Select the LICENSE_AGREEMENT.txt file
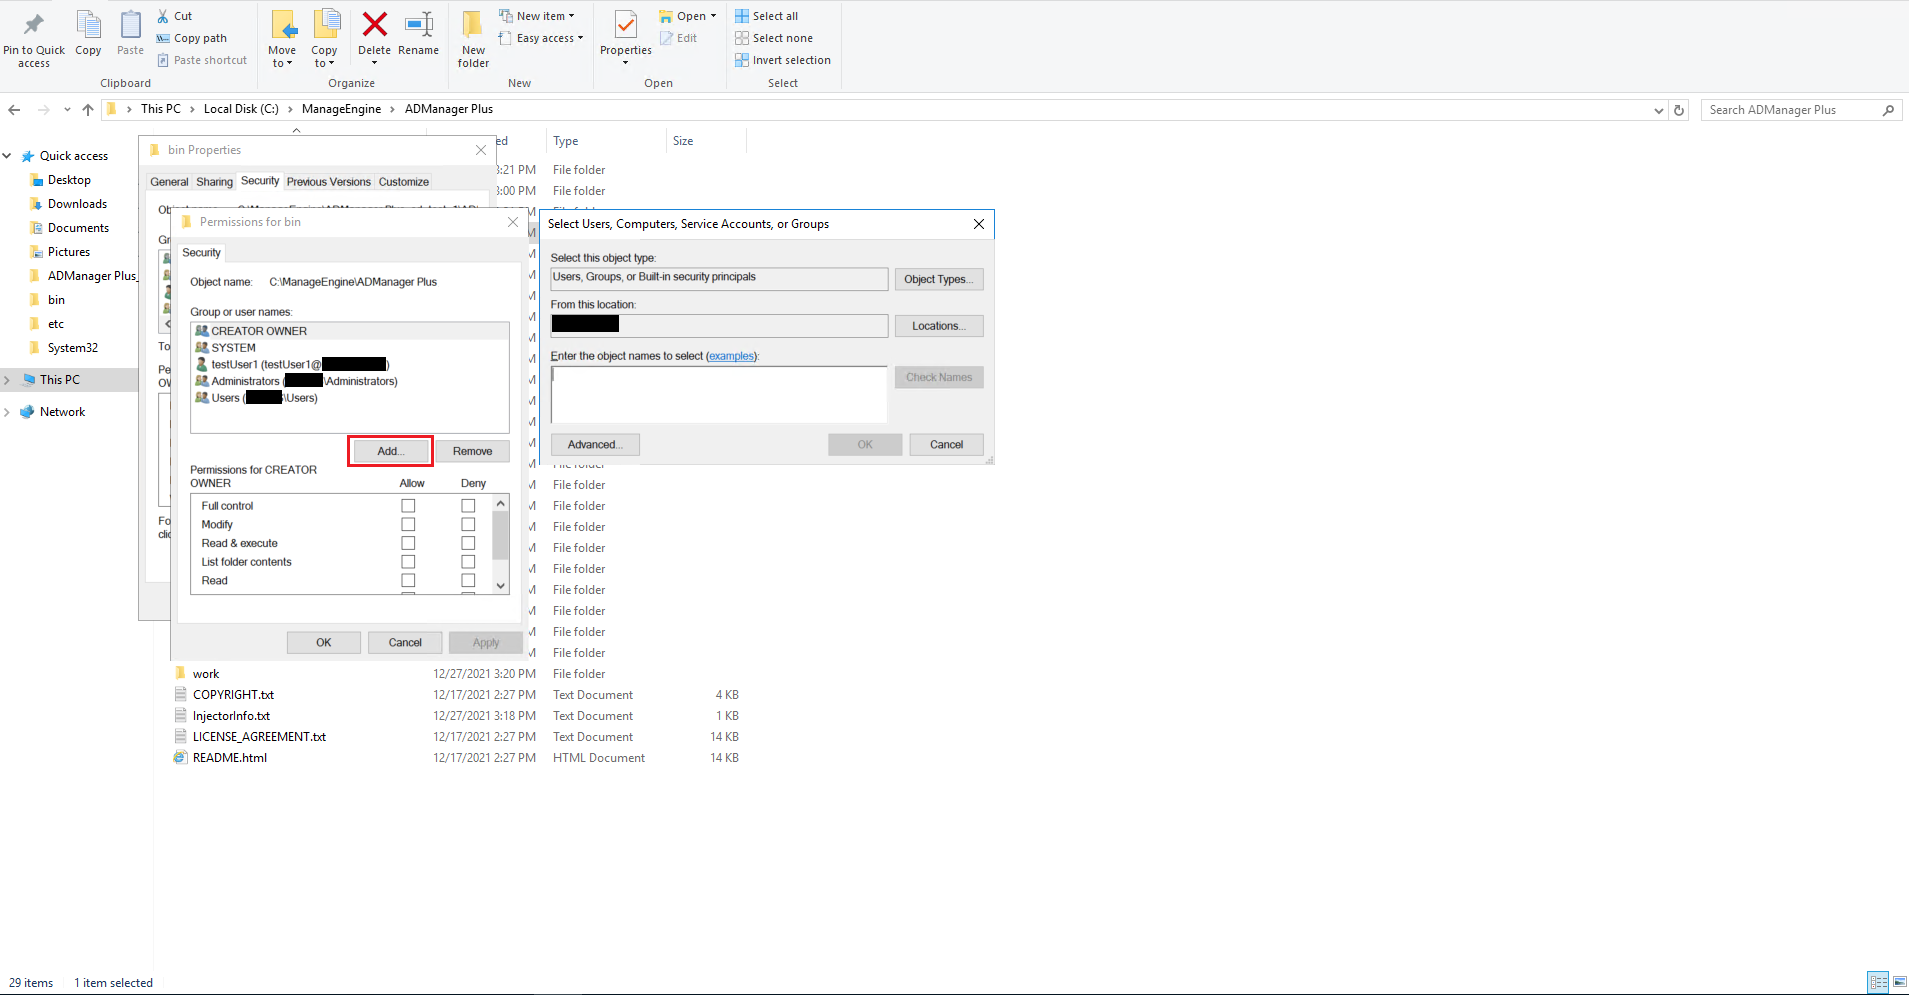 [259, 737]
